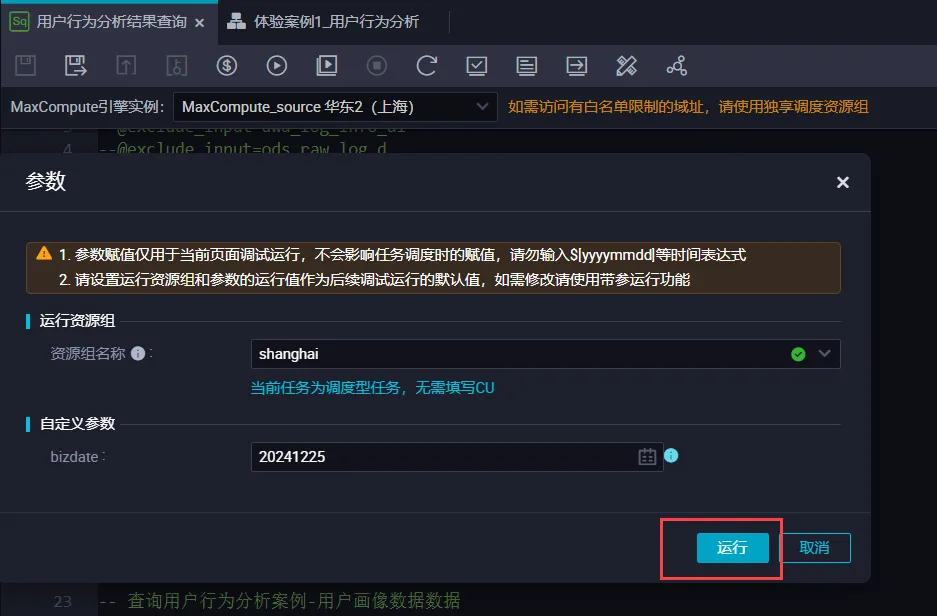Close the 参数 dialog
This screenshot has width=937, height=616.
[x=843, y=182]
